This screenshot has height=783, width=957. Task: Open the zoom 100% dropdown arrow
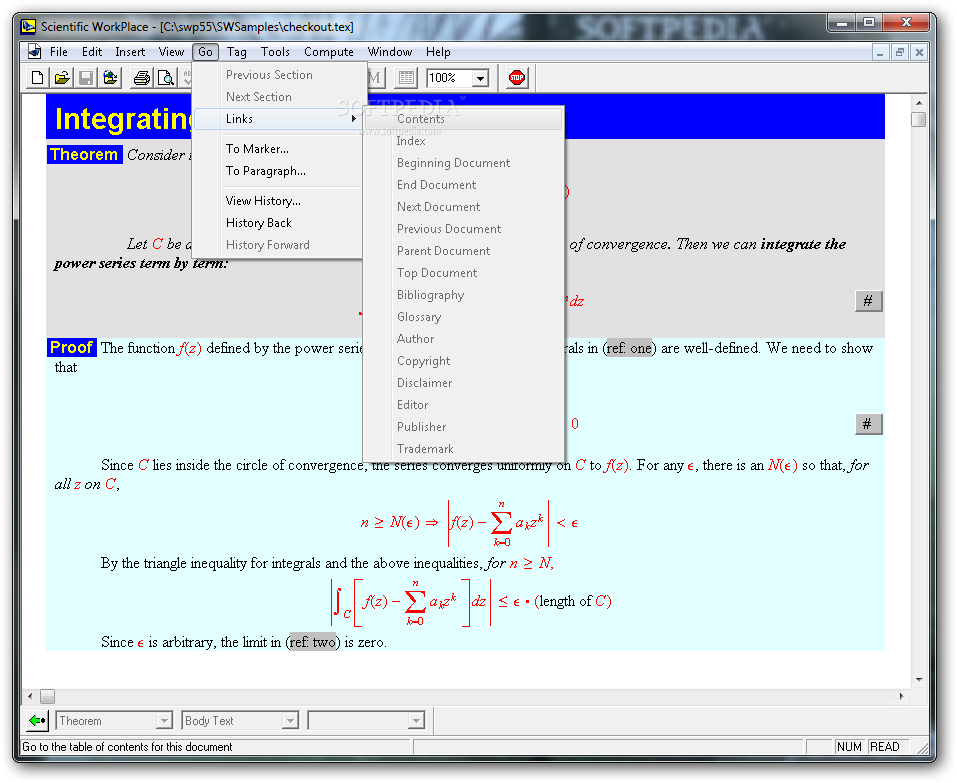(x=480, y=78)
